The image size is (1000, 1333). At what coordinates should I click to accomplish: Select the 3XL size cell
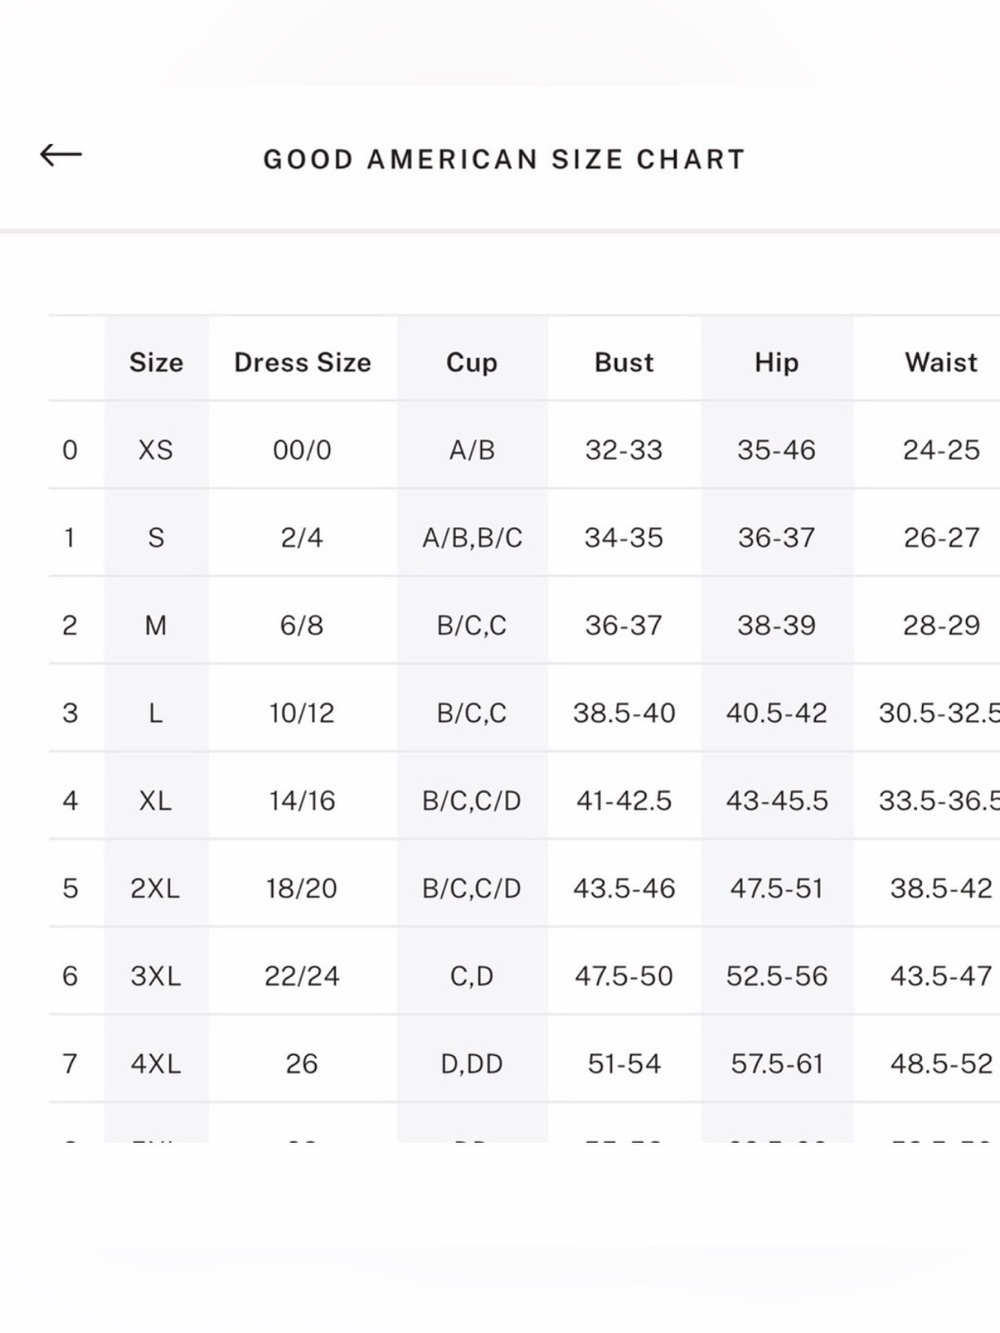tap(156, 976)
